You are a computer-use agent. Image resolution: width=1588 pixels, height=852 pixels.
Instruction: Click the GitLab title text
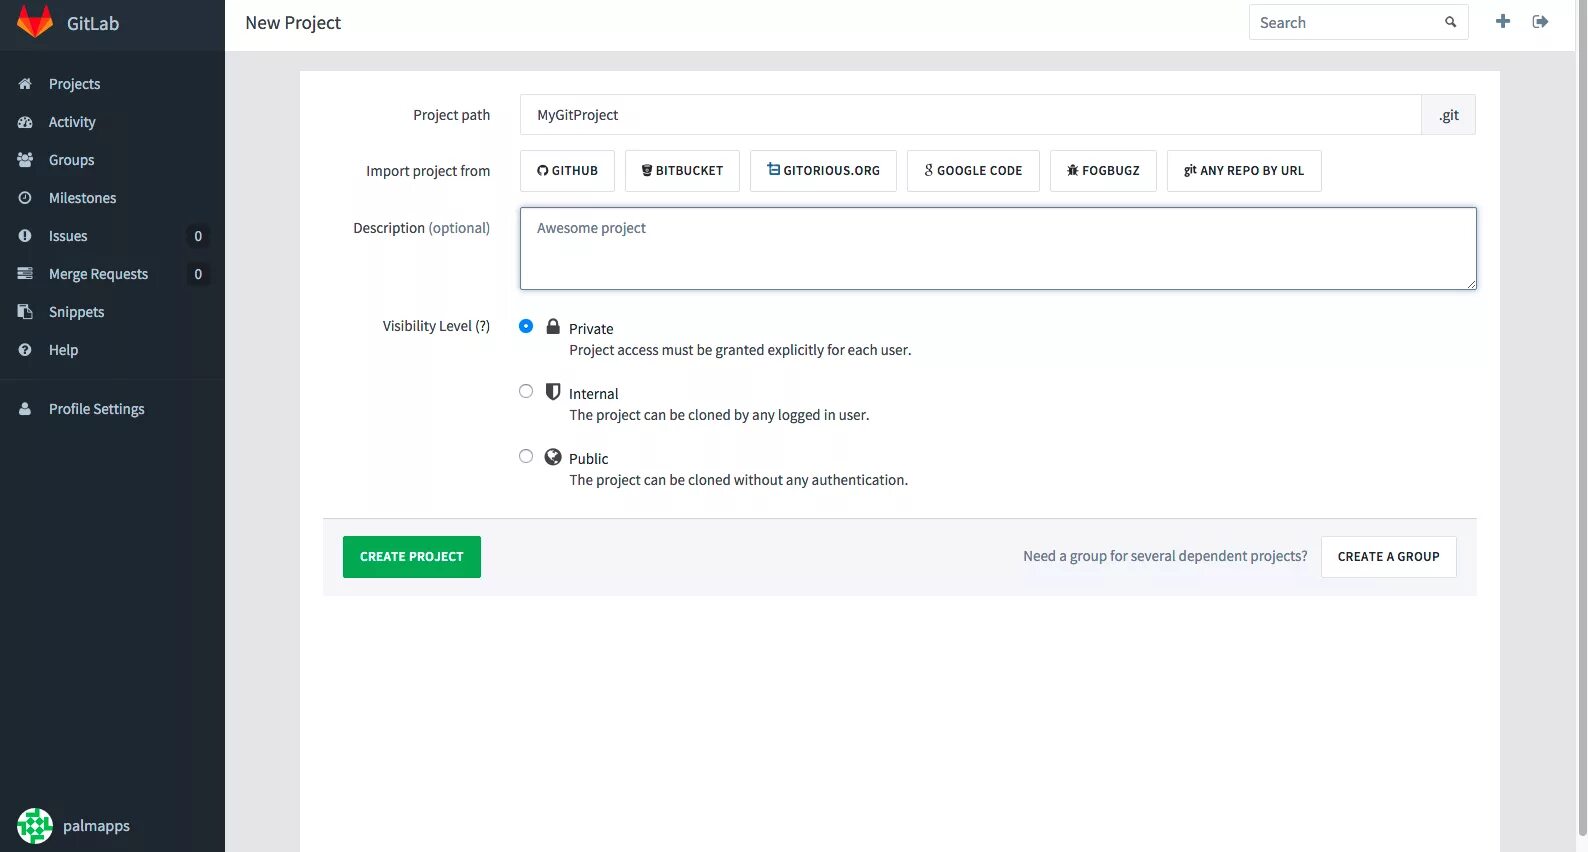[x=93, y=23]
